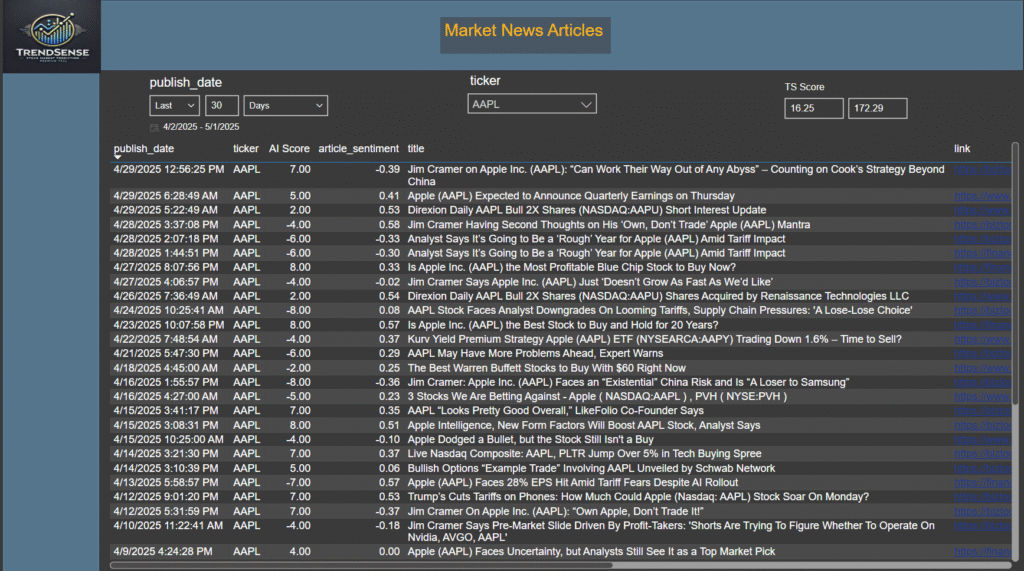Screen dimensions: 1024x571
Task: Open the AAPL ticker dropdown
Action: coord(531,104)
